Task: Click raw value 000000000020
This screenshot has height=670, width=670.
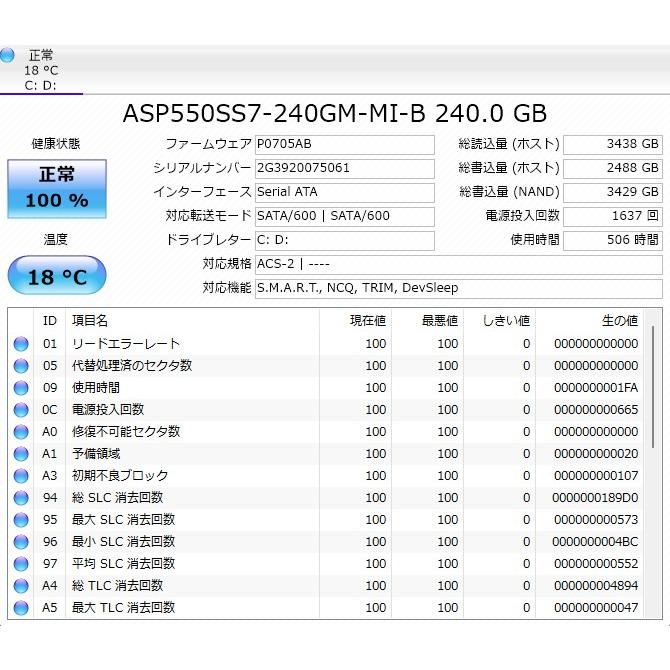Action: 596,454
